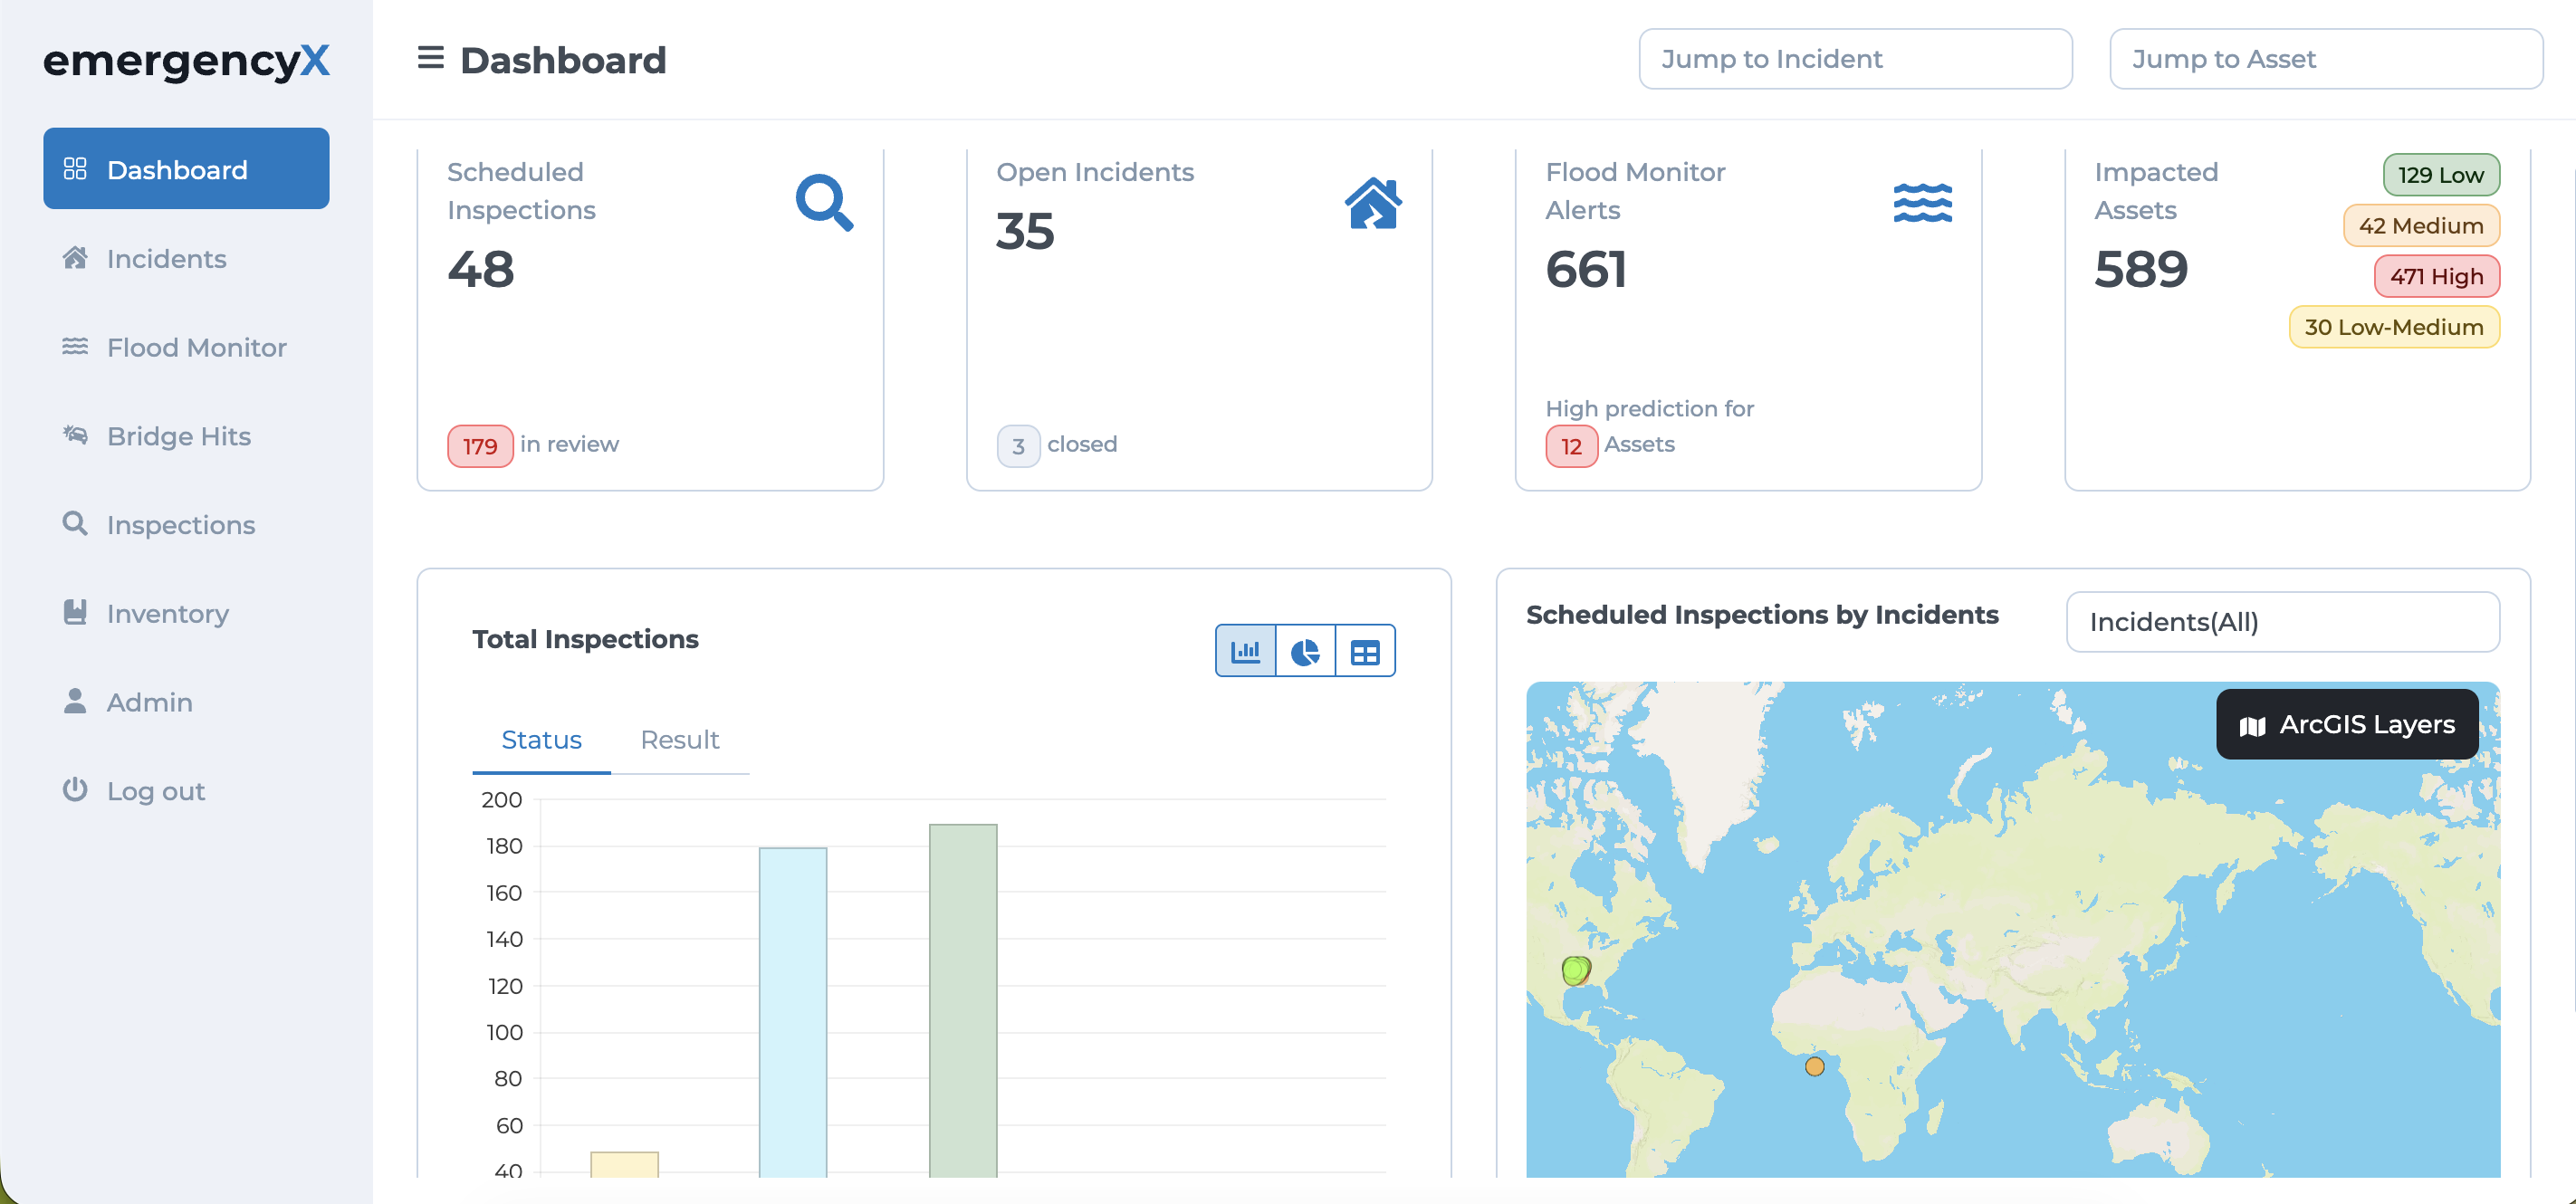Click the Admin user icon in sidebar
Image resolution: width=2576 pixels, height=1204 pixels.
pyautogui.click(x=75, y=701)
